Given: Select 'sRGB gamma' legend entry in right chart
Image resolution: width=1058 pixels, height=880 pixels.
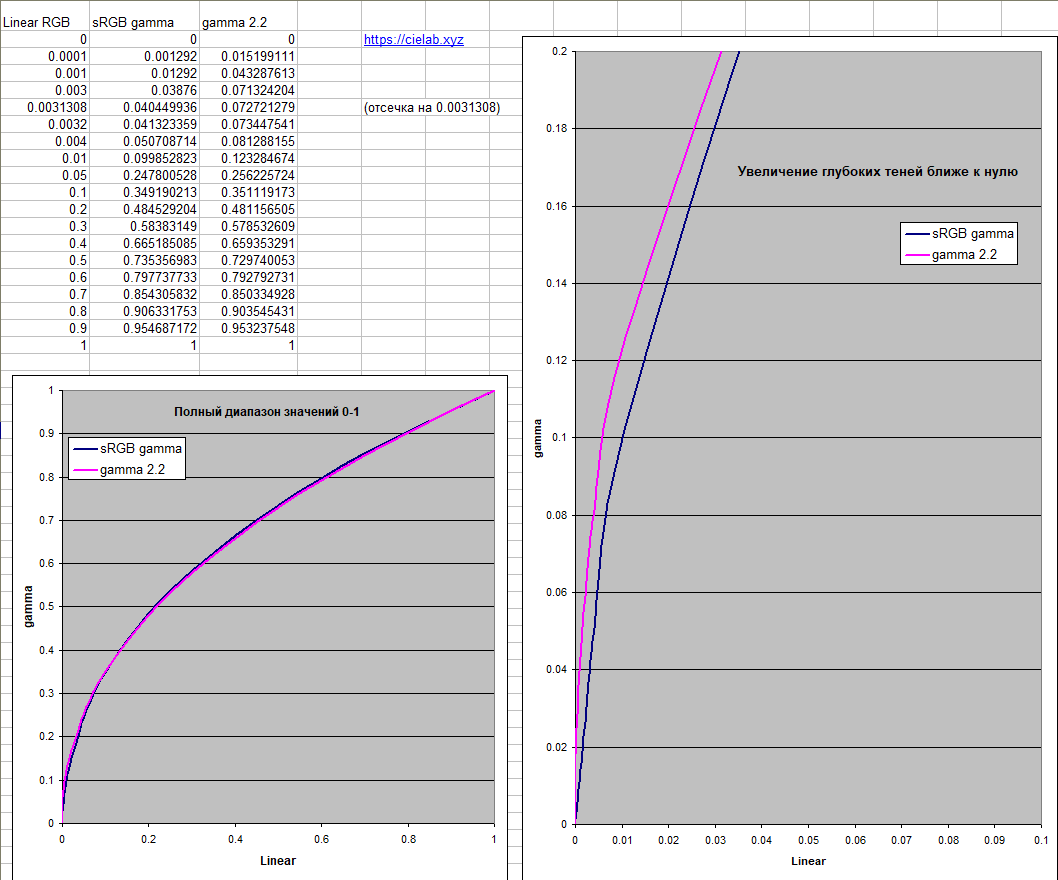Looking at the screenshot, I should pos(972,234).
